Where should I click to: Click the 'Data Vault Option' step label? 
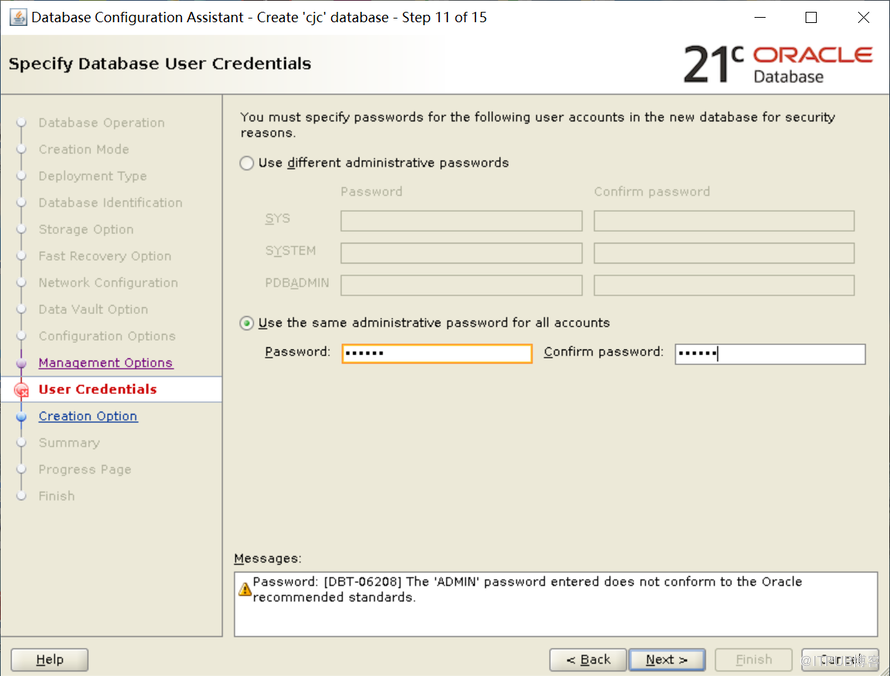[93, 309]
